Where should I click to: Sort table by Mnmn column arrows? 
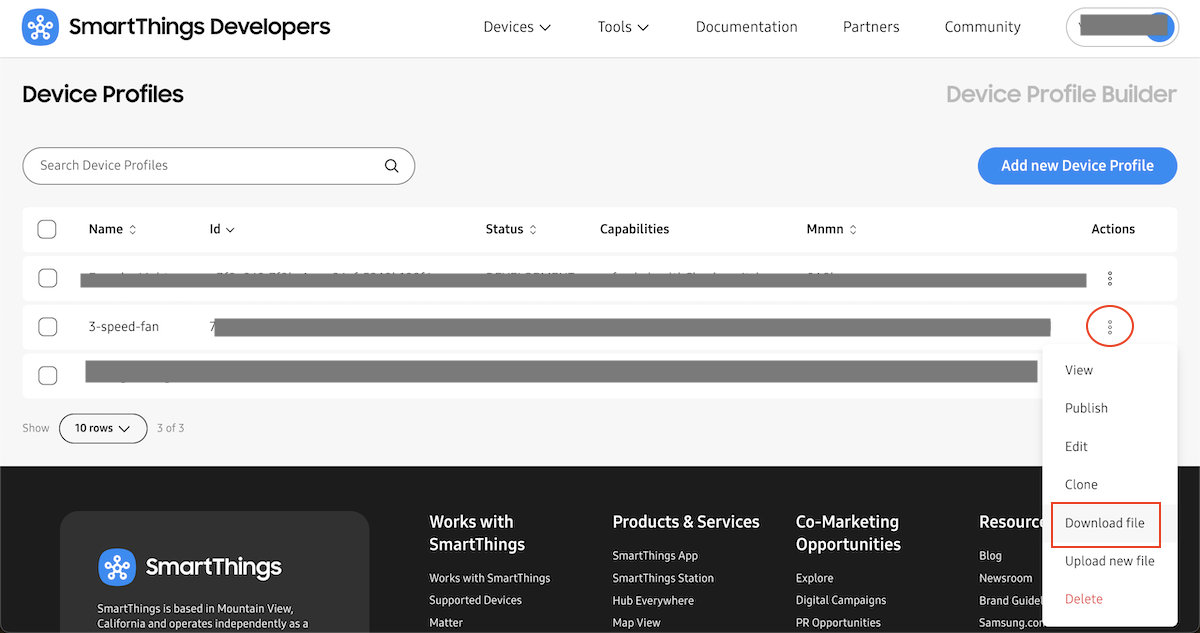pyautogui.click(x=853, y=229)
